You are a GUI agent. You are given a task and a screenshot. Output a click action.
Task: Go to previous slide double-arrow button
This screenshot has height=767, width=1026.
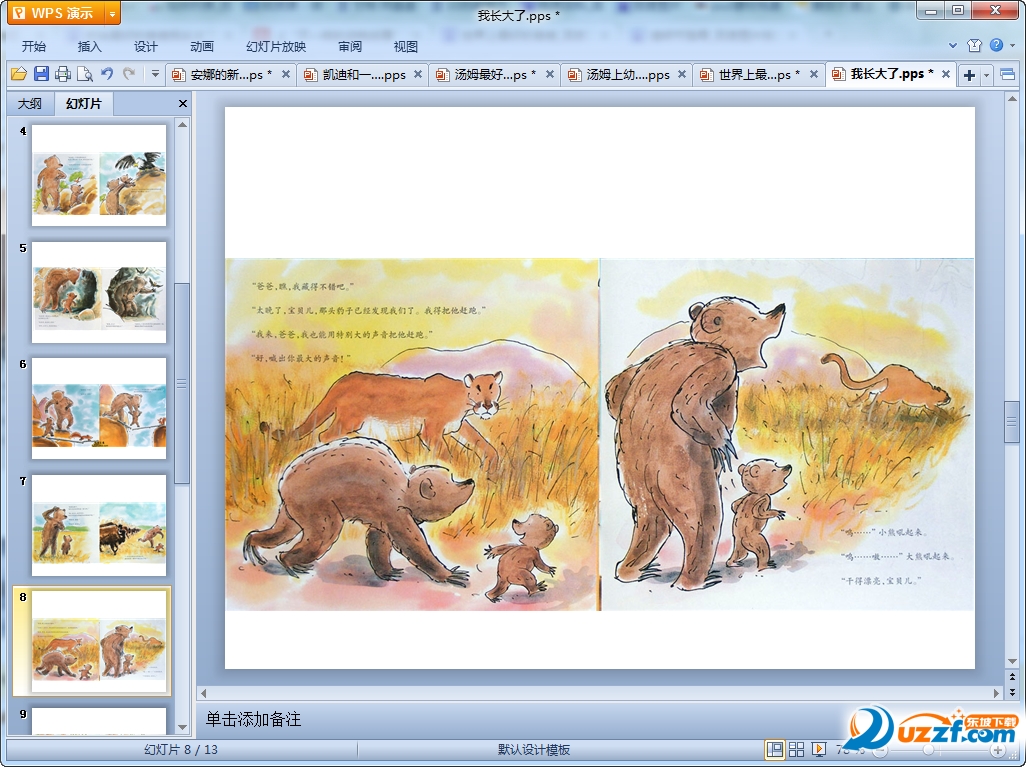coord(1012,677)
